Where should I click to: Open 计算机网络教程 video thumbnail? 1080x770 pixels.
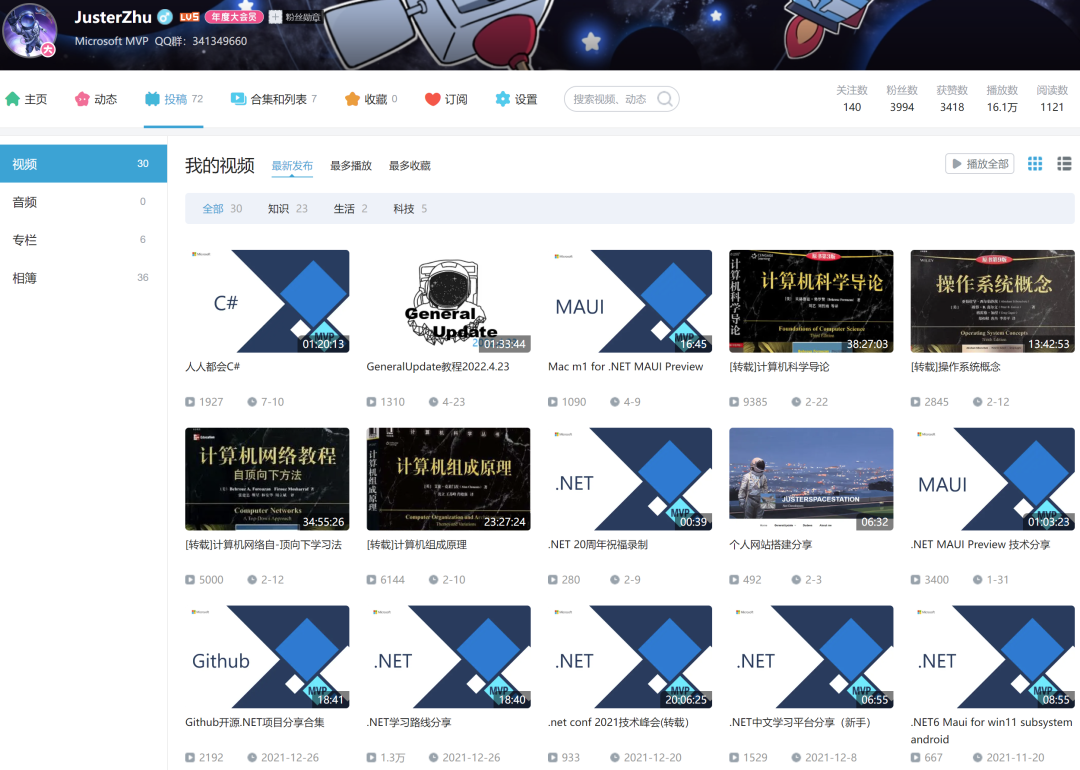pyautogui.click(x=267, y=479)
